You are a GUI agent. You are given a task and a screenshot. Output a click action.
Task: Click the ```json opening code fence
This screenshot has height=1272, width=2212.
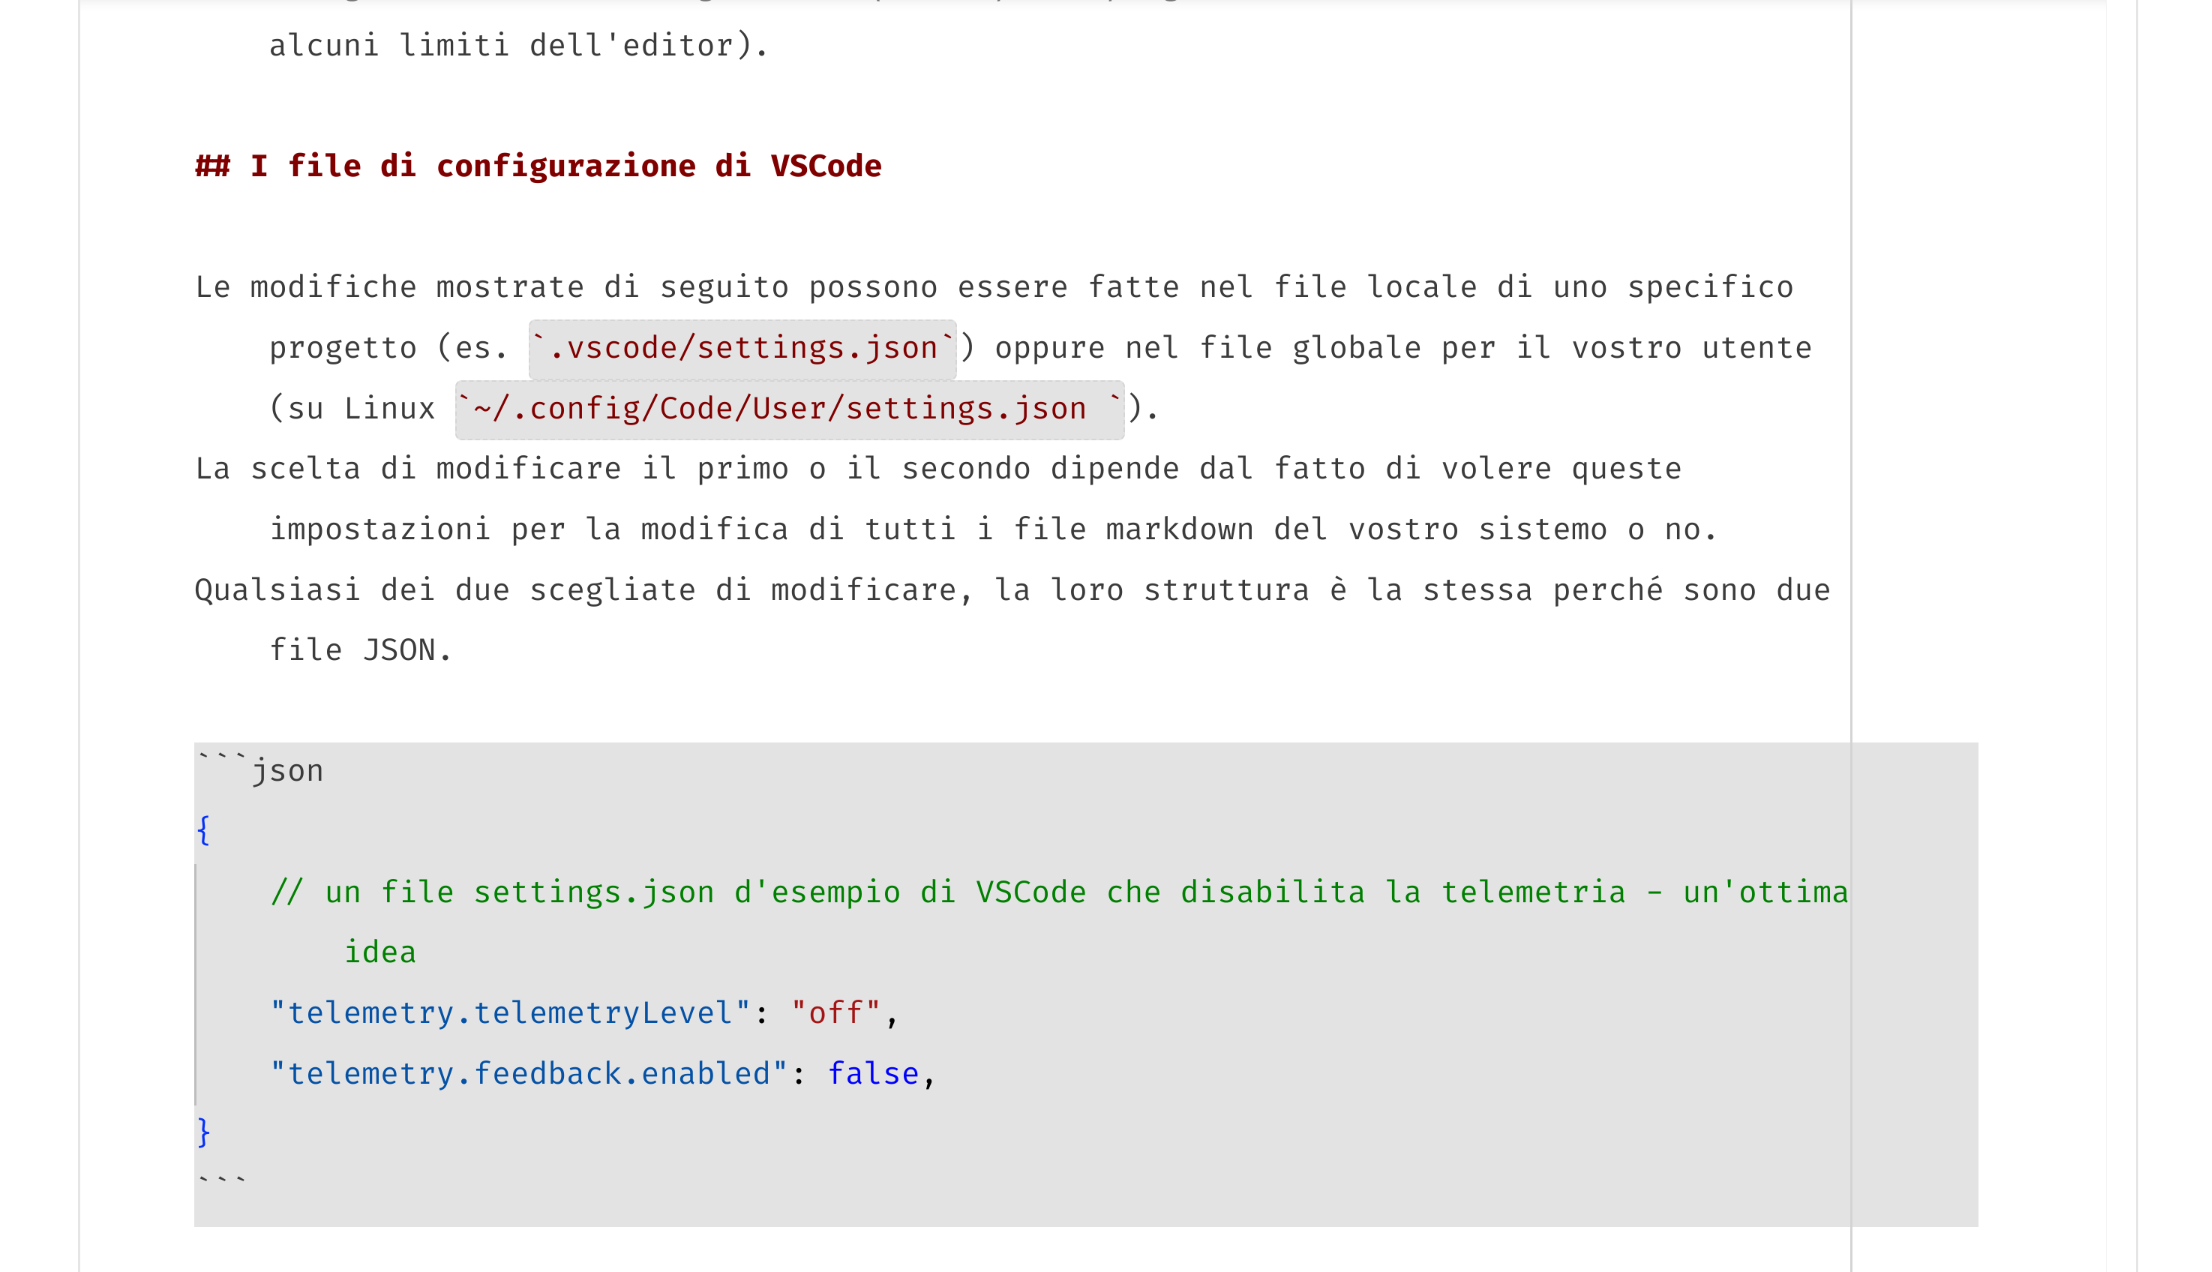[260, 770]
